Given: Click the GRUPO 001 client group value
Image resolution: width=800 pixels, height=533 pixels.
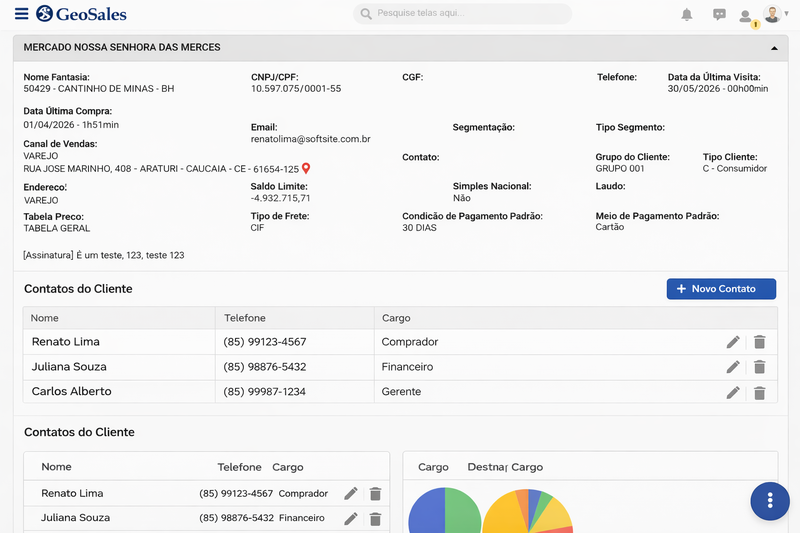Looking at the screenshot, I should pyautogui.click(x=620, y=168).
